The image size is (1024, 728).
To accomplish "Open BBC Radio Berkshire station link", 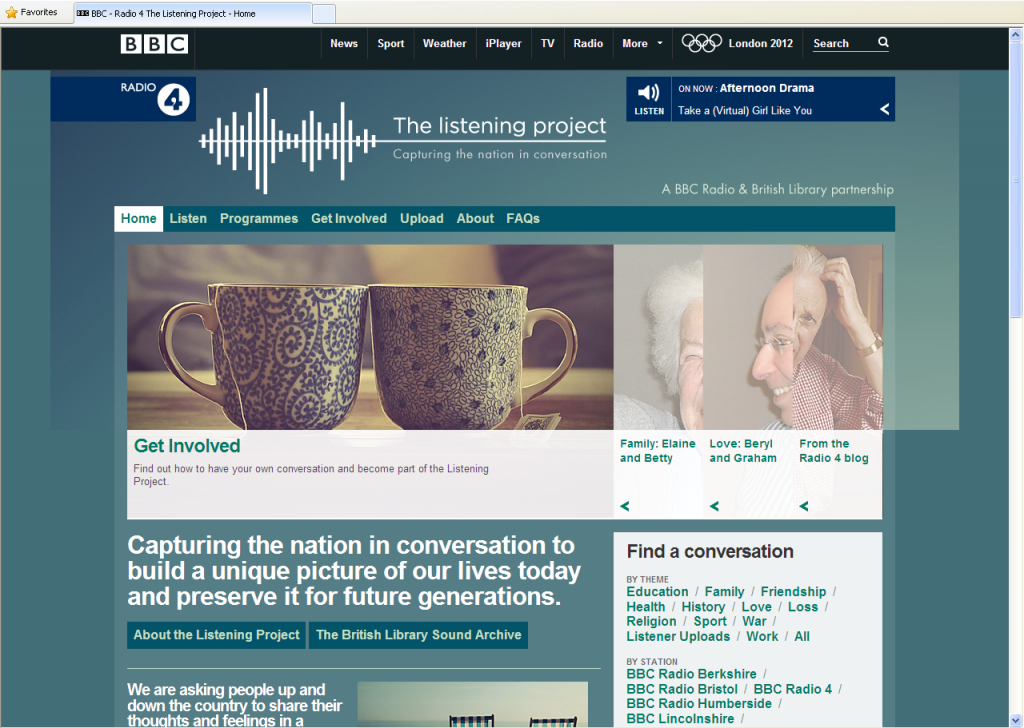I will [691, 674].
